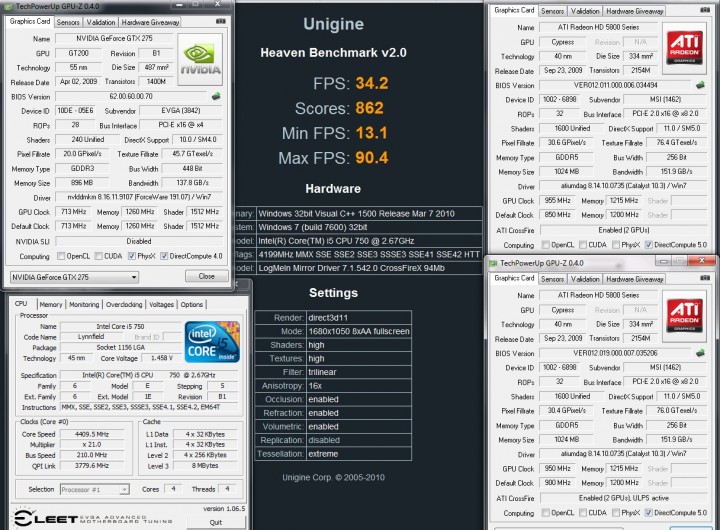The width and height of the screenshot is (720, 530).
Task: Click the Close button in the GTX 275 GPU-Z window
Action: point(207,276)
